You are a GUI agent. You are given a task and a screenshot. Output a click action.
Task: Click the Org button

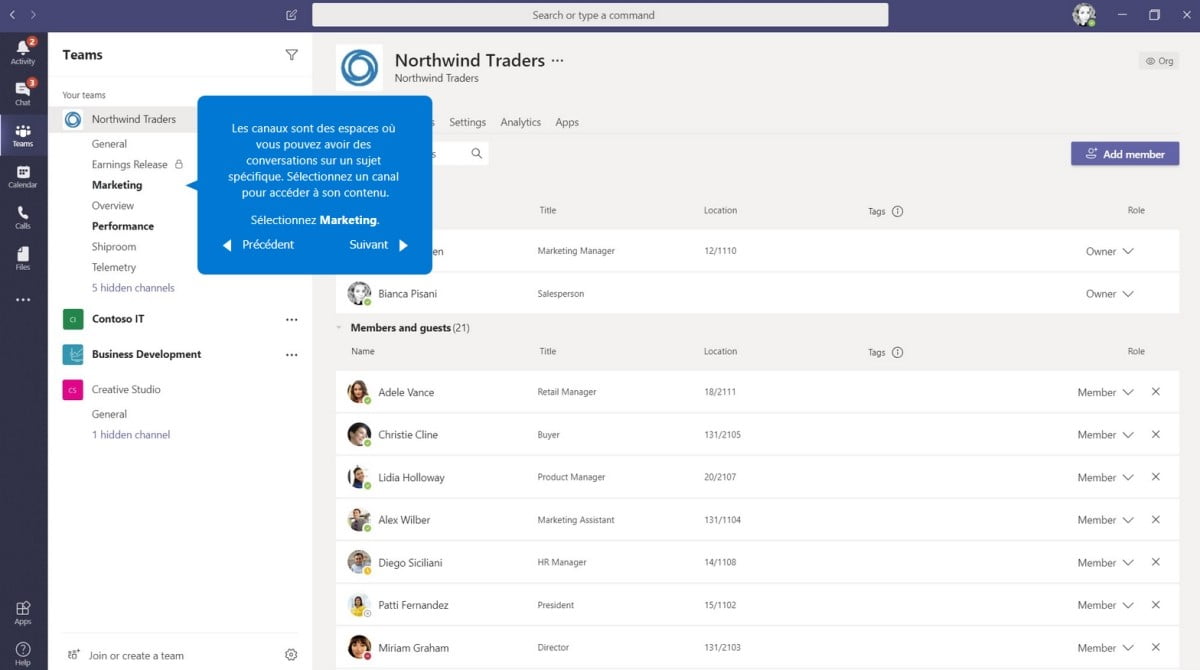tap(1159, 61)
